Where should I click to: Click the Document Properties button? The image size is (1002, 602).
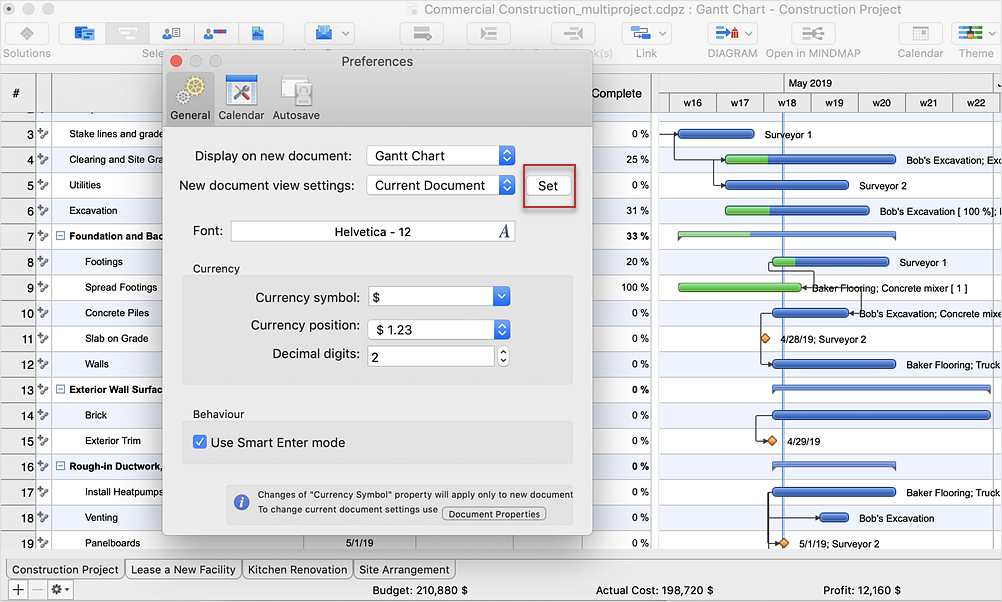(x=494, y=514)
